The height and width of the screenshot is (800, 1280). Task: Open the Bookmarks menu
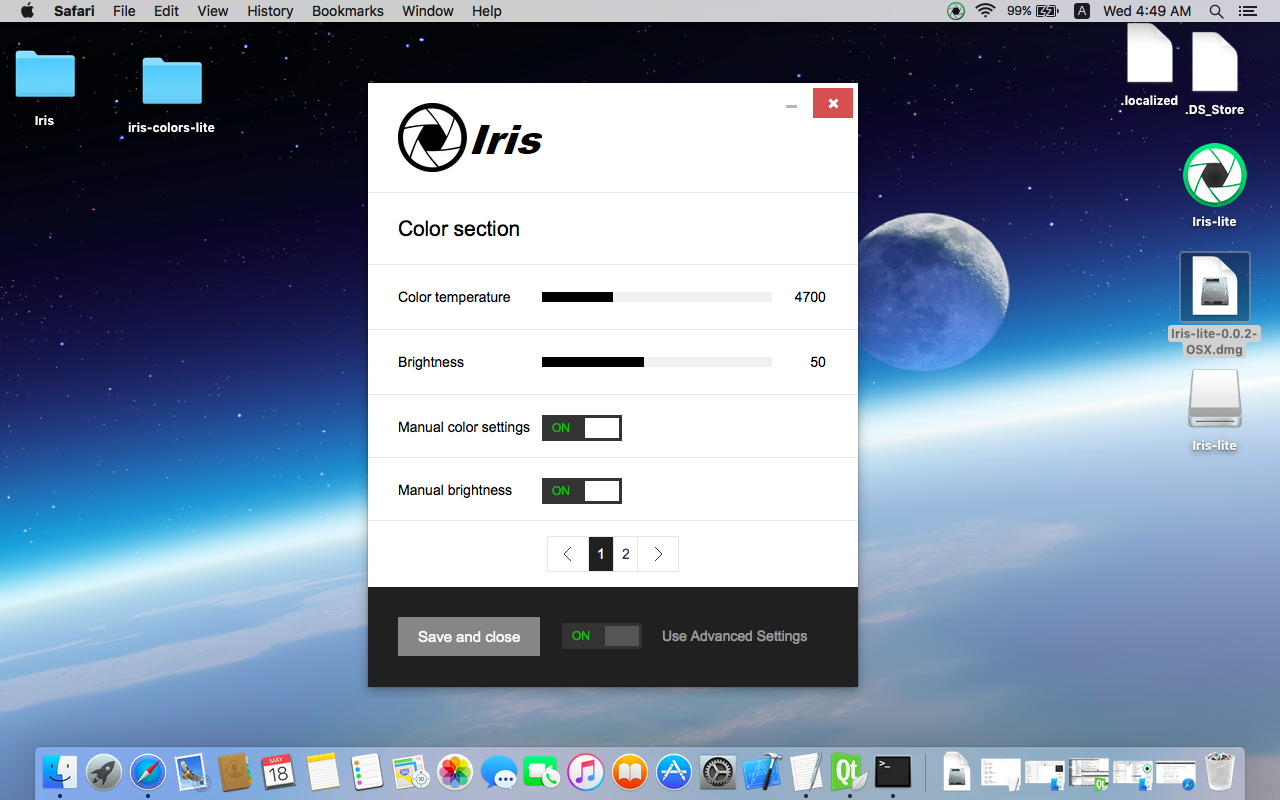[x=348, y=11]
